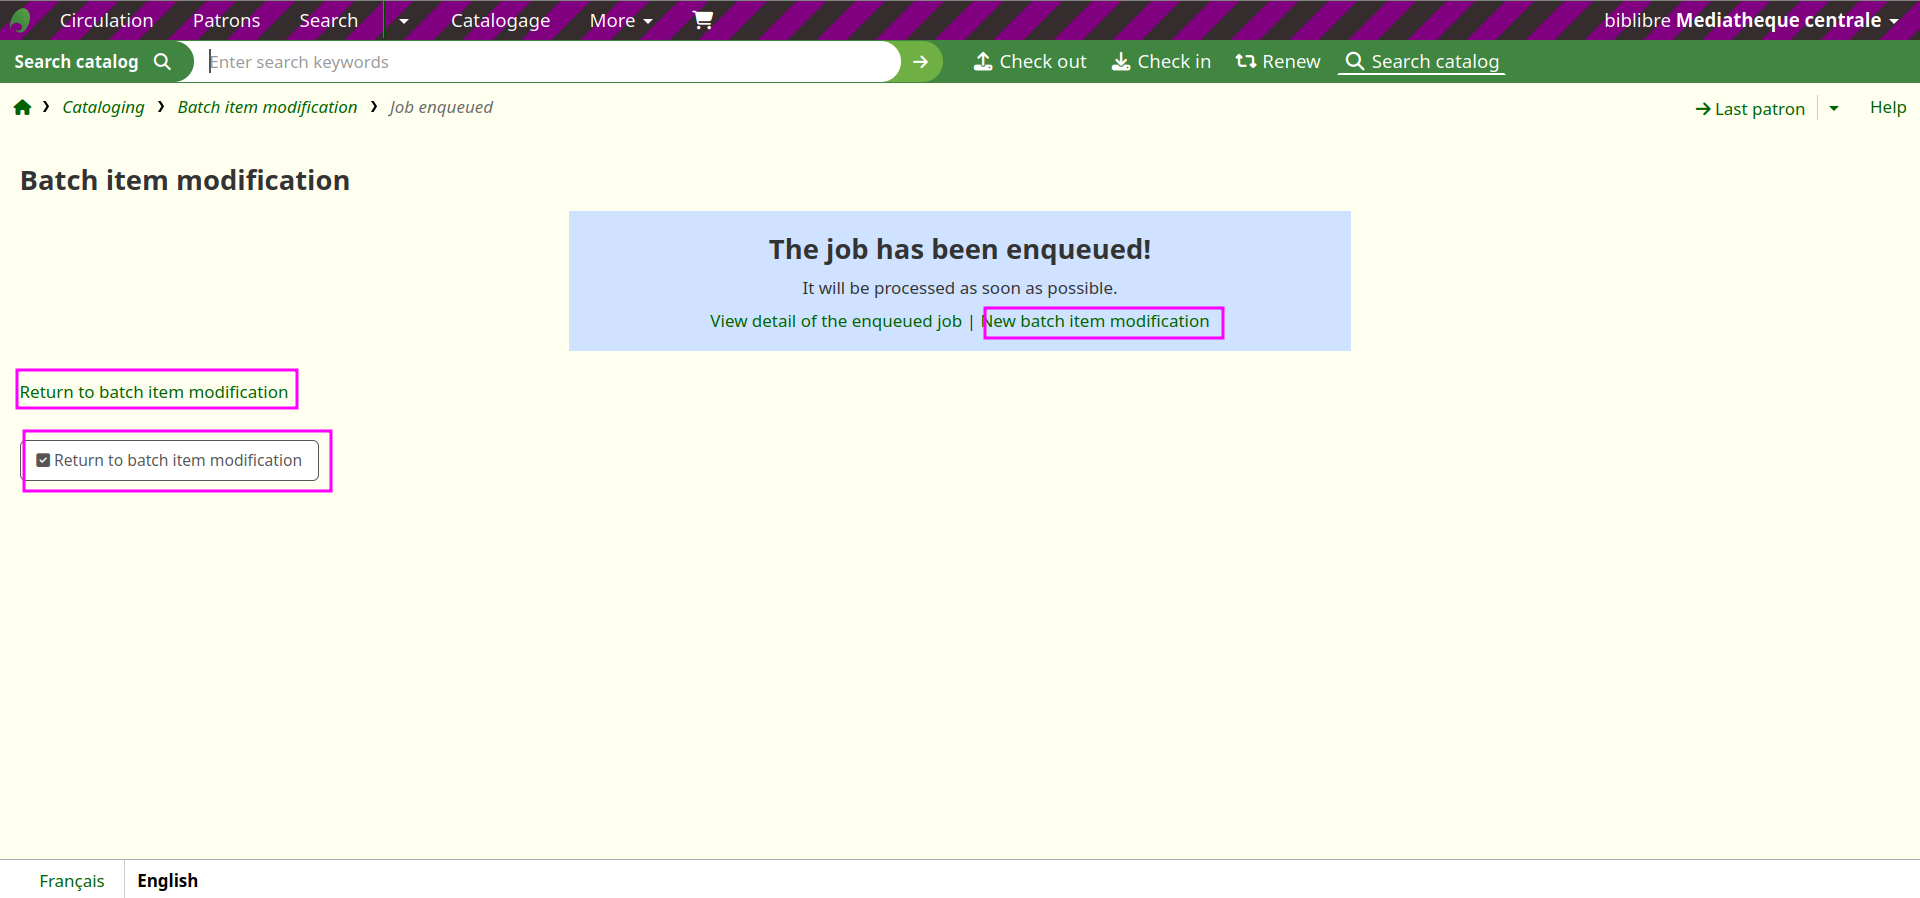Submit search with green arrow button
Viewport: 1920px width, 898px height.
point(920,62)
